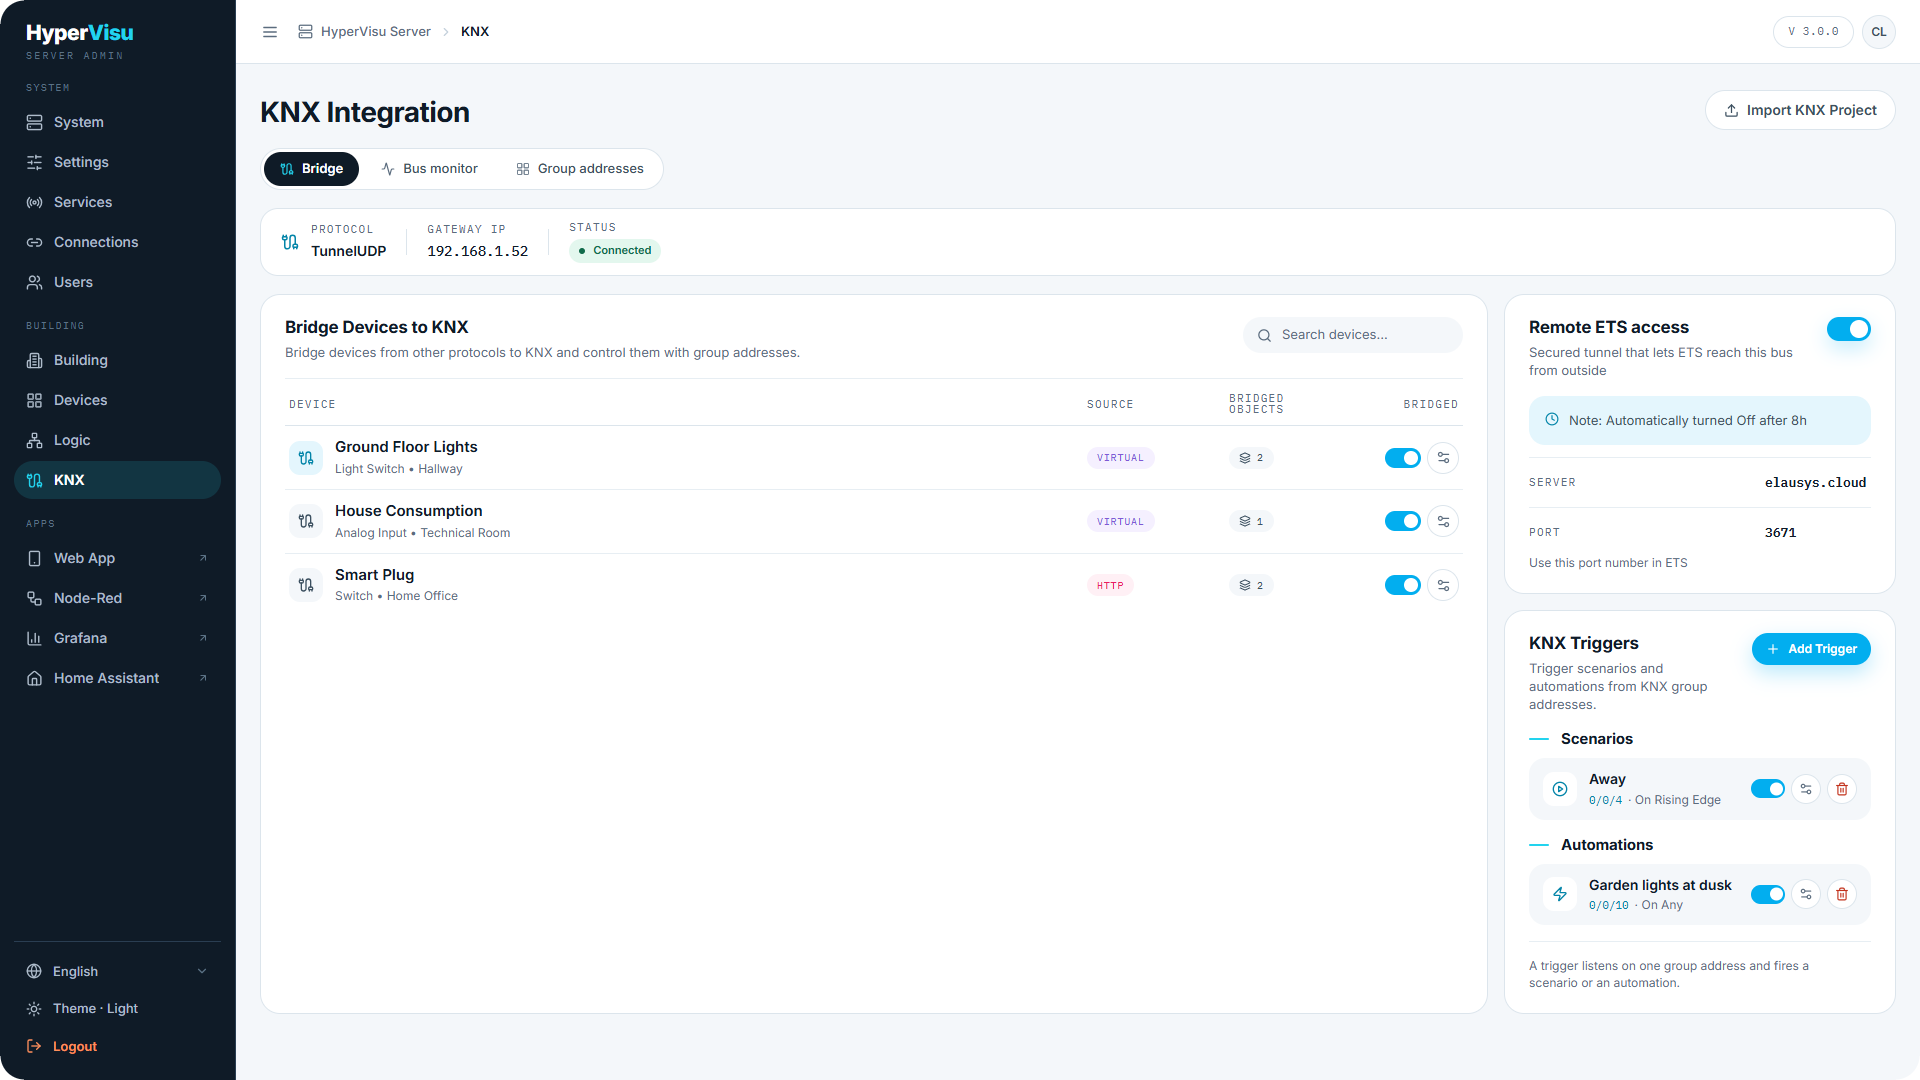Toggle the sidebar hamburger menu icon
The width and height of the screenshot is (1920, 1080).
270,32
